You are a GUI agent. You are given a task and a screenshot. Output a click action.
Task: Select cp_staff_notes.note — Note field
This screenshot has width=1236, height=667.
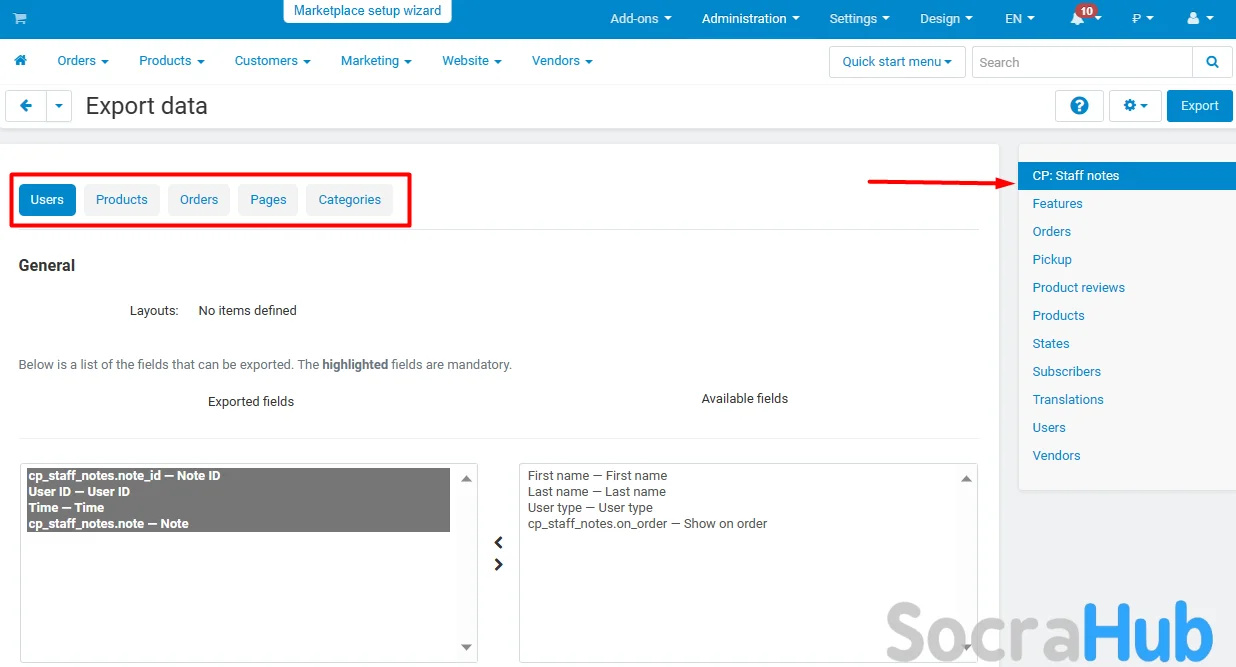pos(238,524)
